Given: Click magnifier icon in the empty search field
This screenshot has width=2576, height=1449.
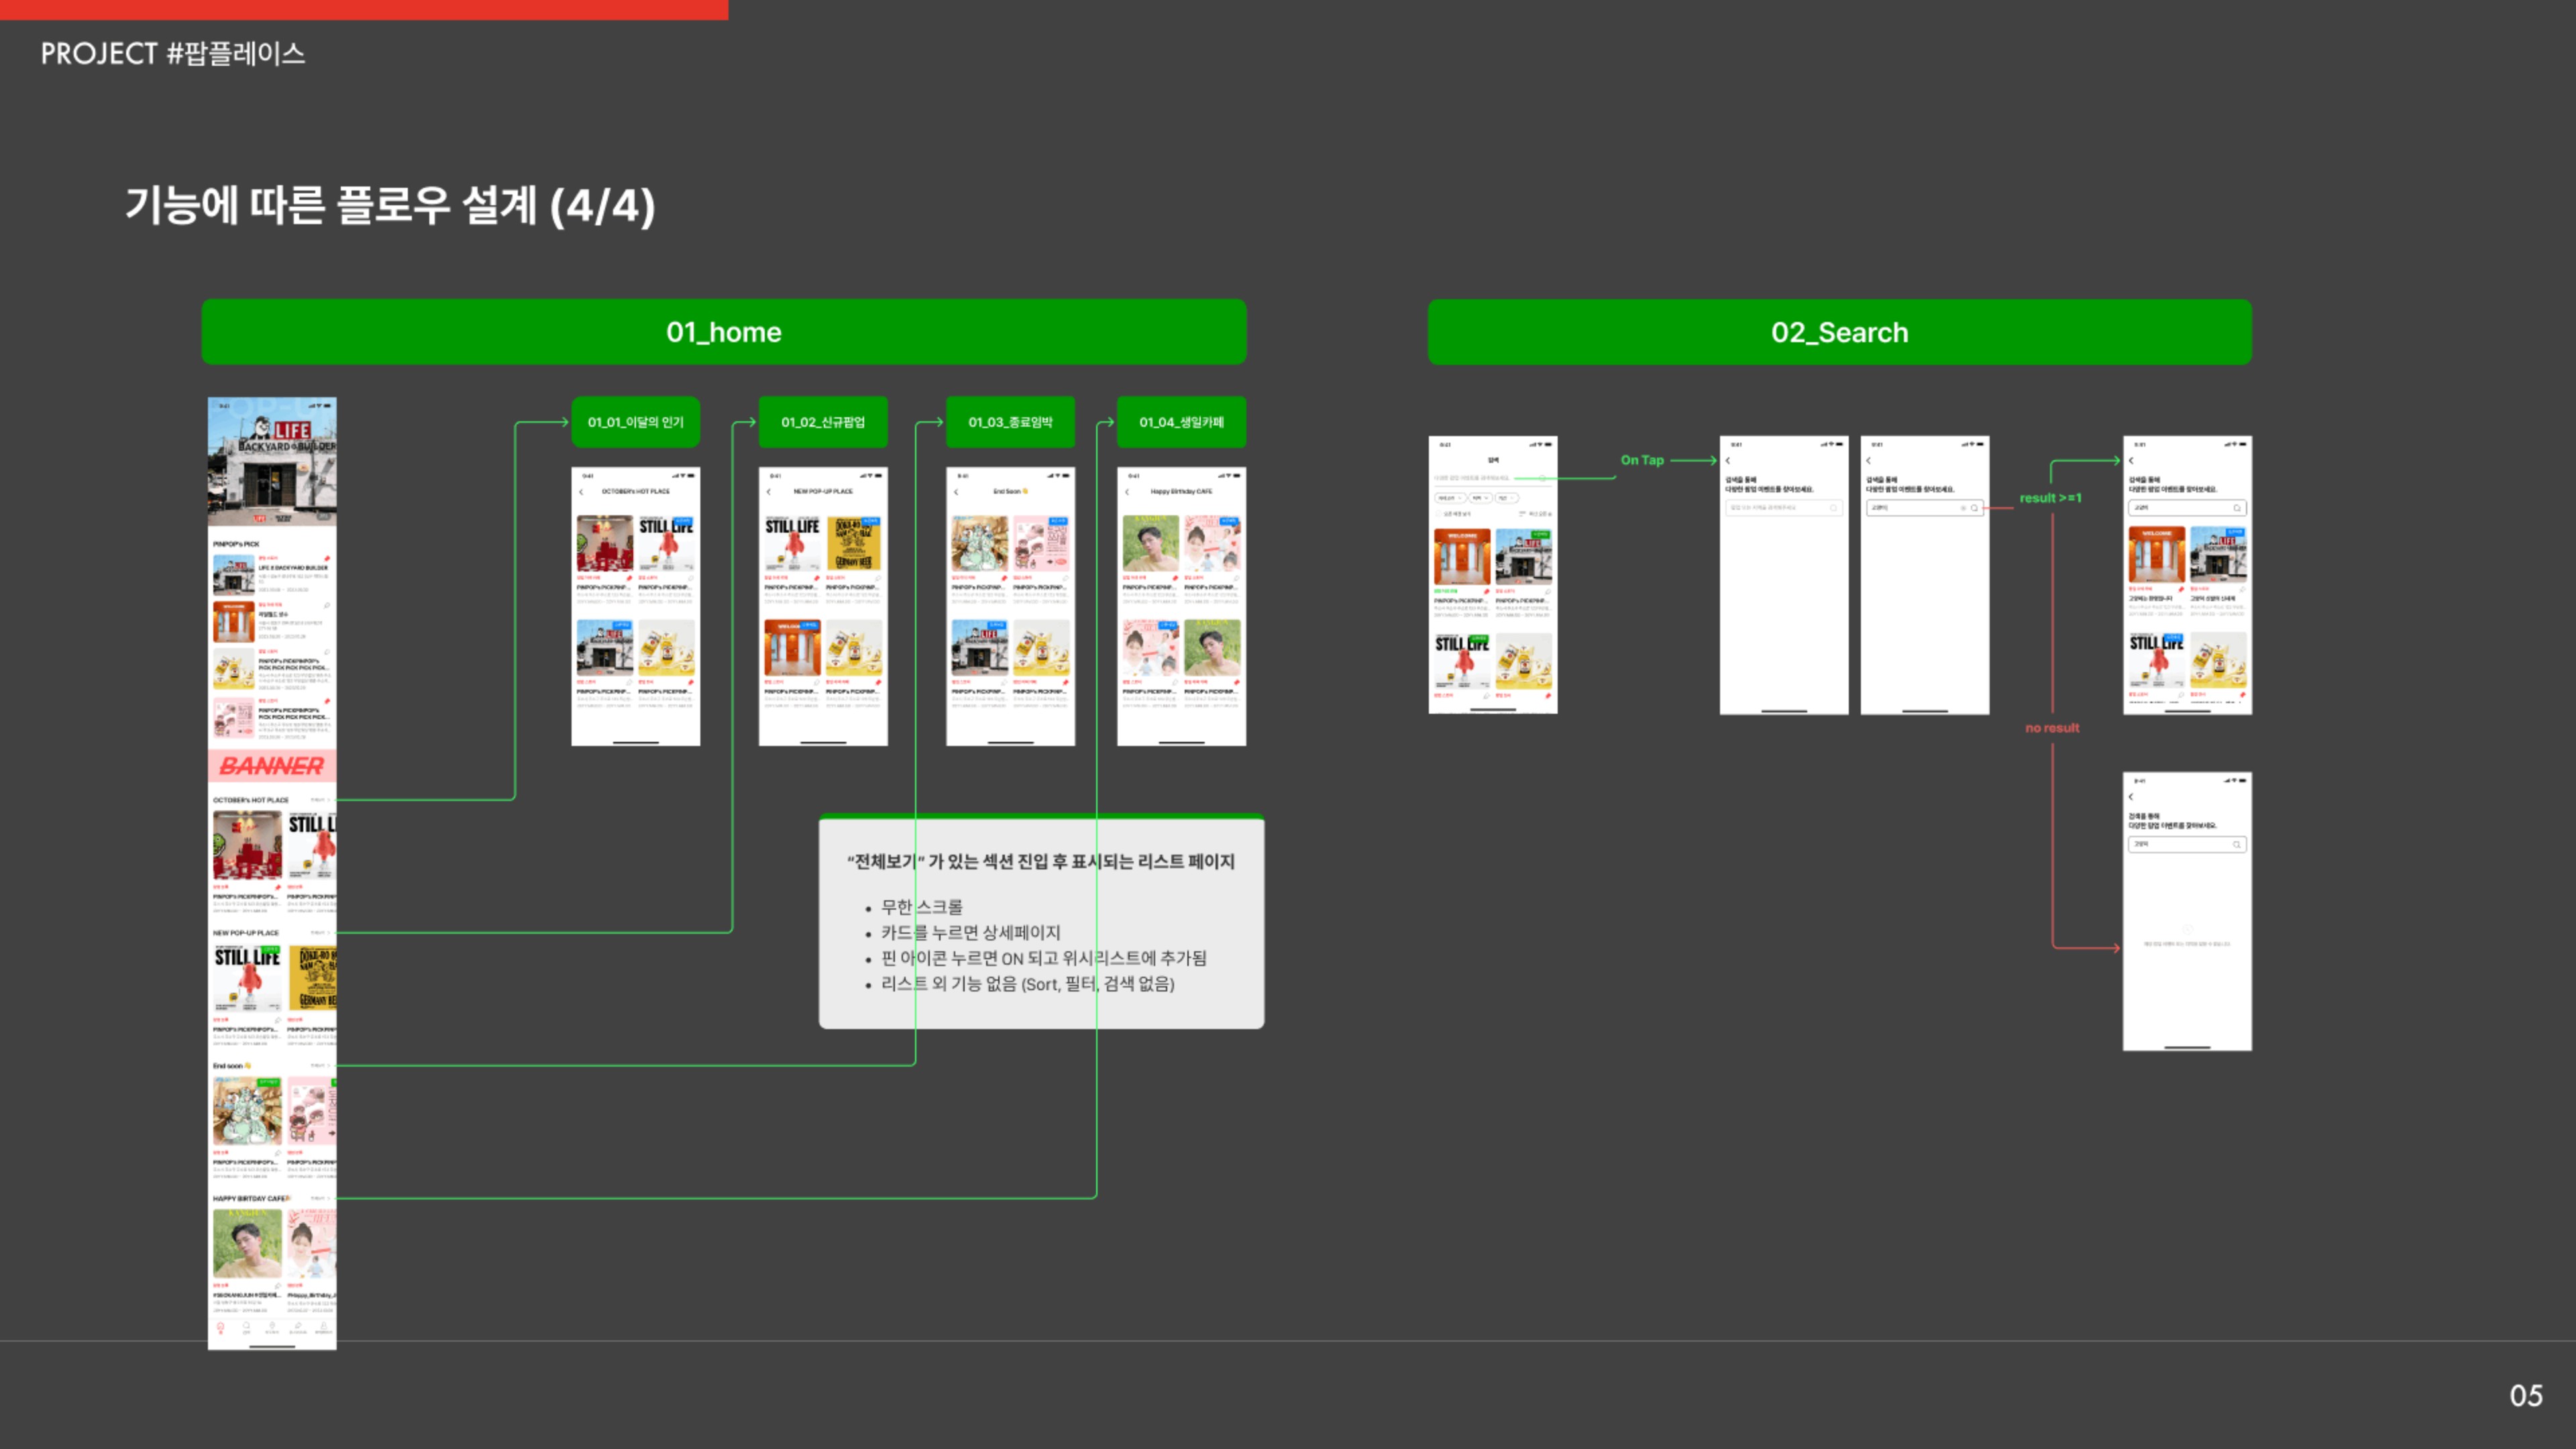Looking at the screenshot, I should [x=1834, y=508].
